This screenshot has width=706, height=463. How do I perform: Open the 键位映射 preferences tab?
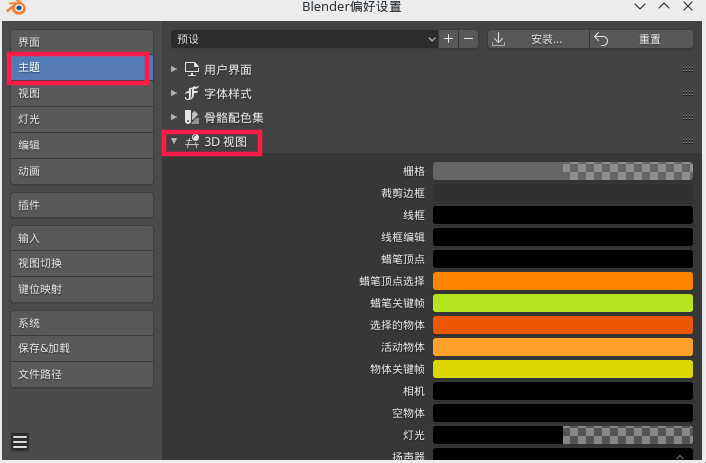tap(82, 290)
